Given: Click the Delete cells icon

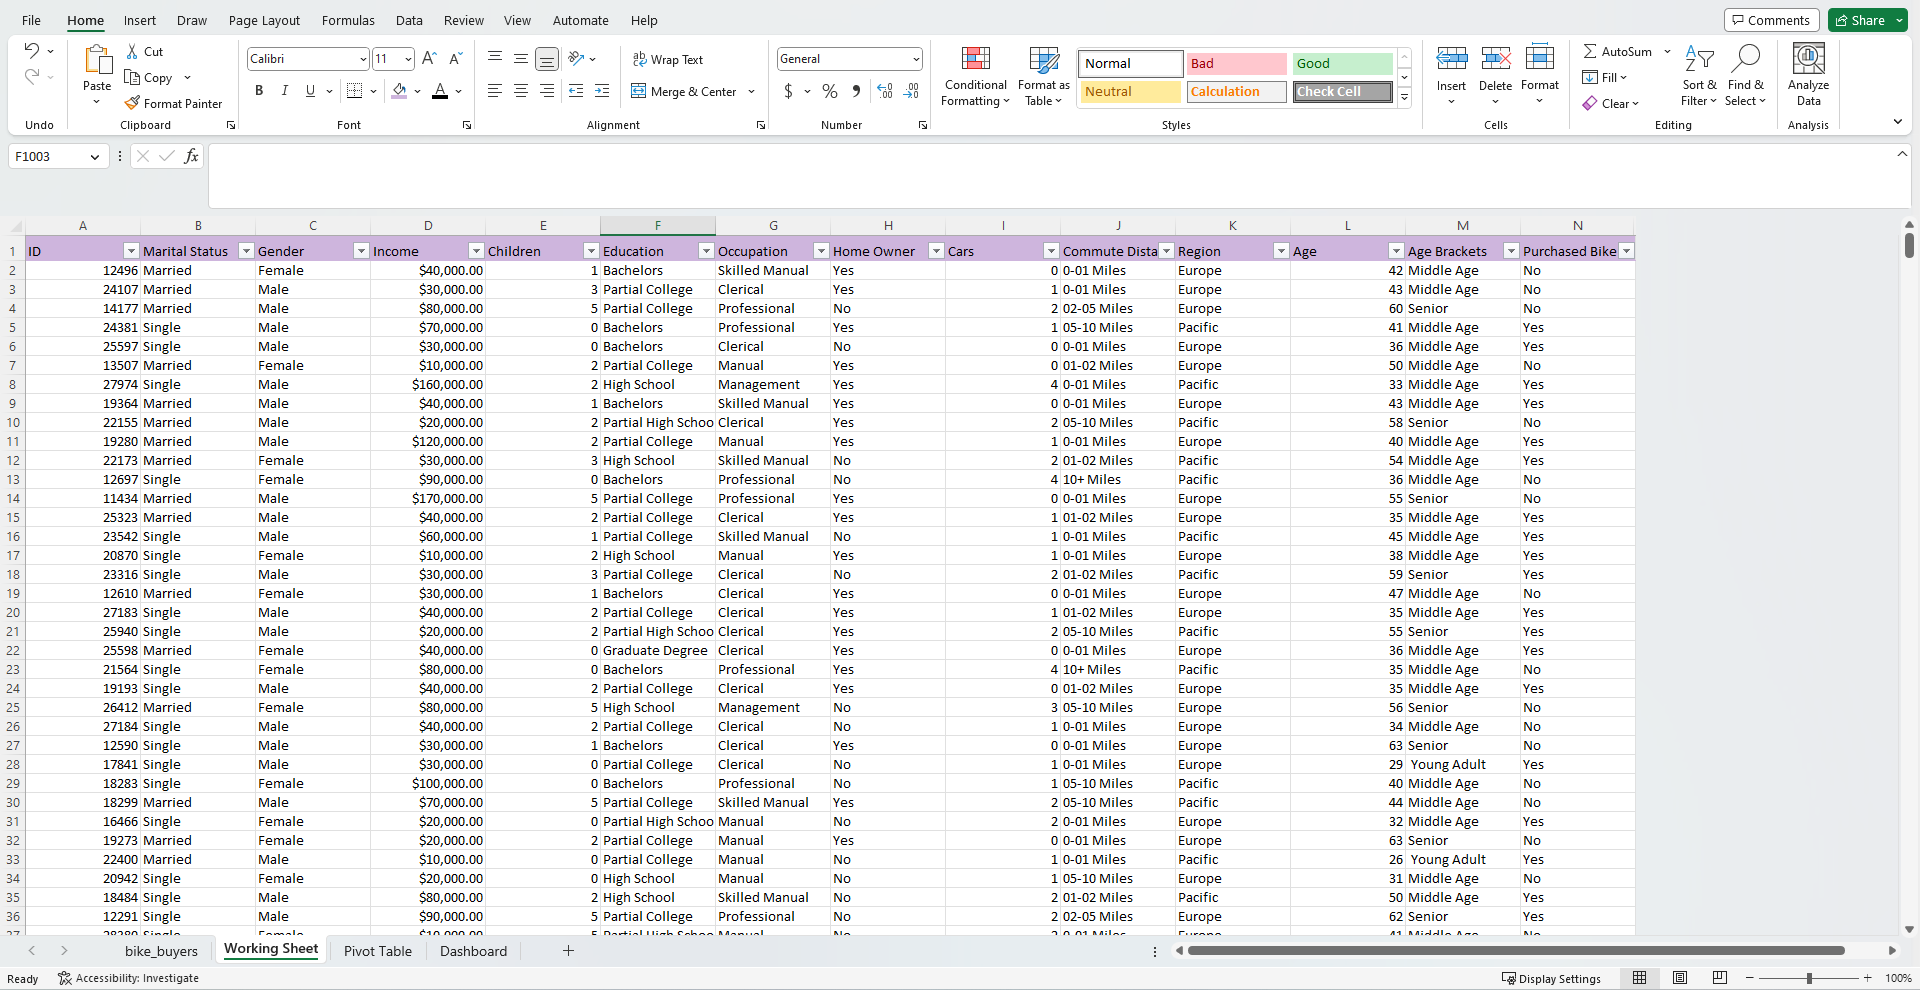Looking at the screenshot, I should pyautogui.click(x=1496, y=59).
